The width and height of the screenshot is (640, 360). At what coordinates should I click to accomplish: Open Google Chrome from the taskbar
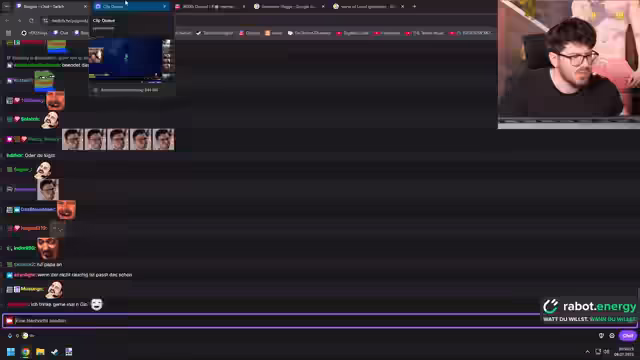26,352
